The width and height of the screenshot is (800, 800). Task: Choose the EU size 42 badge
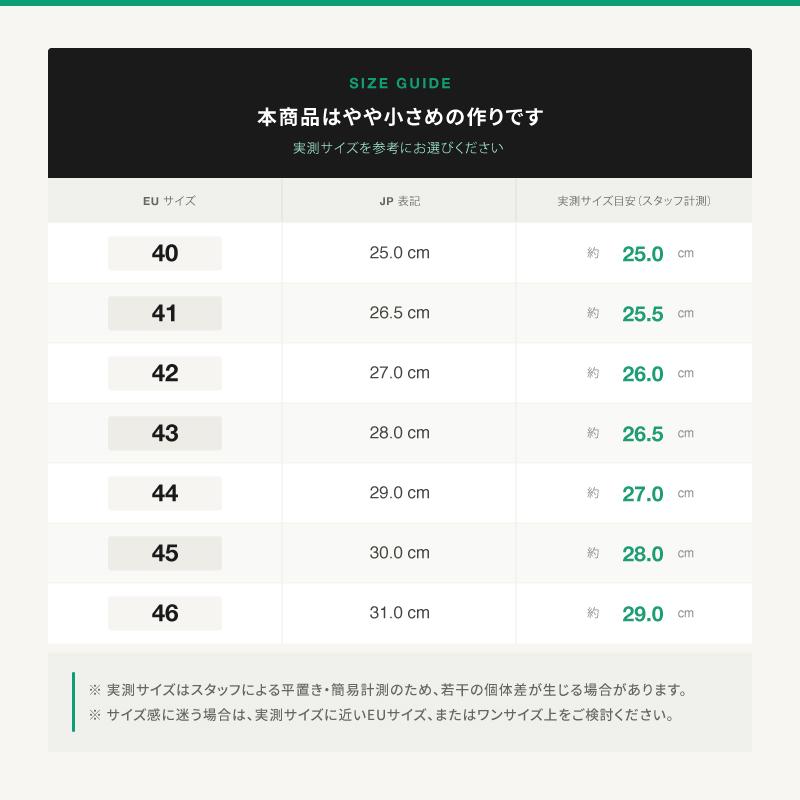pyautogui.click(x=165, y=373)
